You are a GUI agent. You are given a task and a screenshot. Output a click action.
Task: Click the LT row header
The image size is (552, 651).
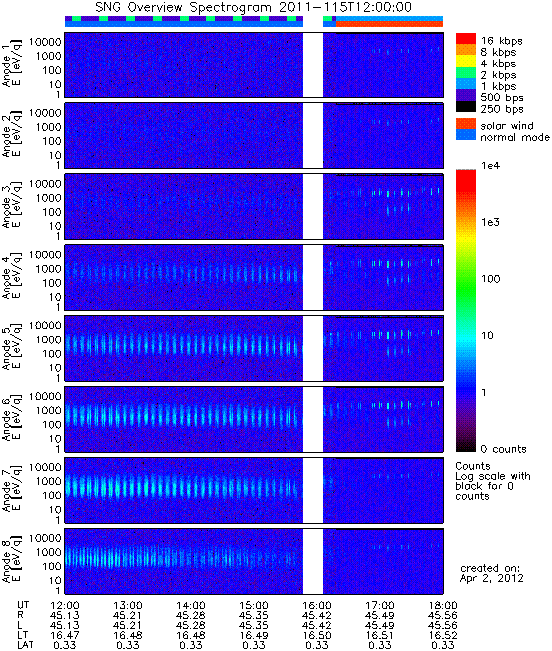click(22, 635)
